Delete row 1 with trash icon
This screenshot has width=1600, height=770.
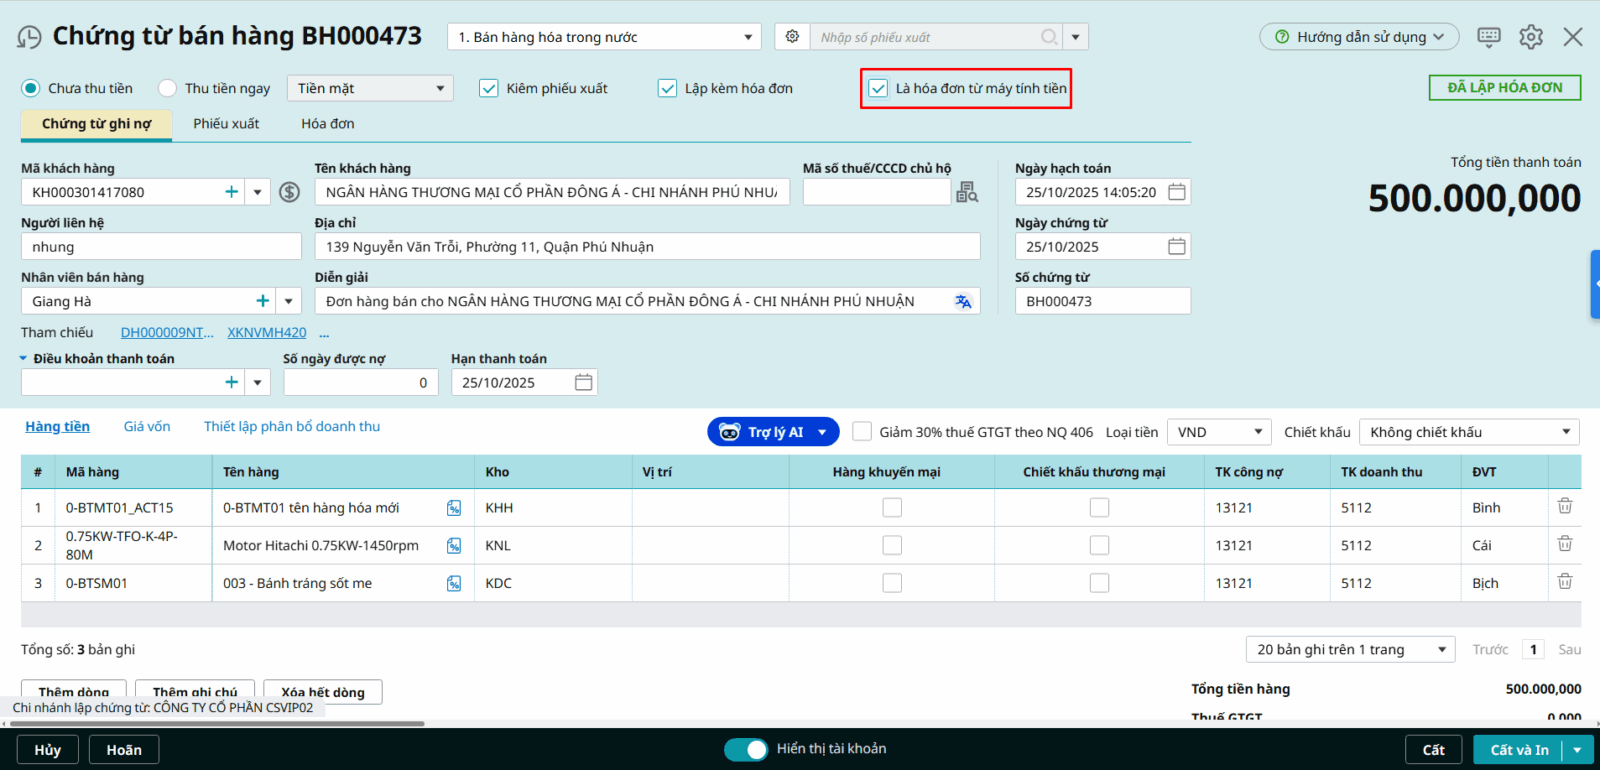pyautogui.click(x=1565, y=507)
